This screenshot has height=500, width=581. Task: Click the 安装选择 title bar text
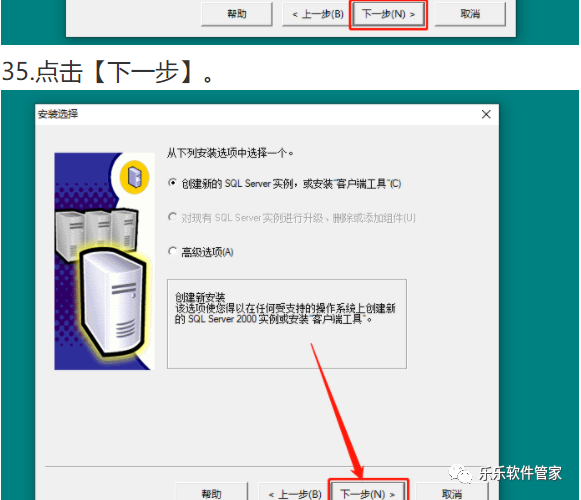[x=58, y=114]
